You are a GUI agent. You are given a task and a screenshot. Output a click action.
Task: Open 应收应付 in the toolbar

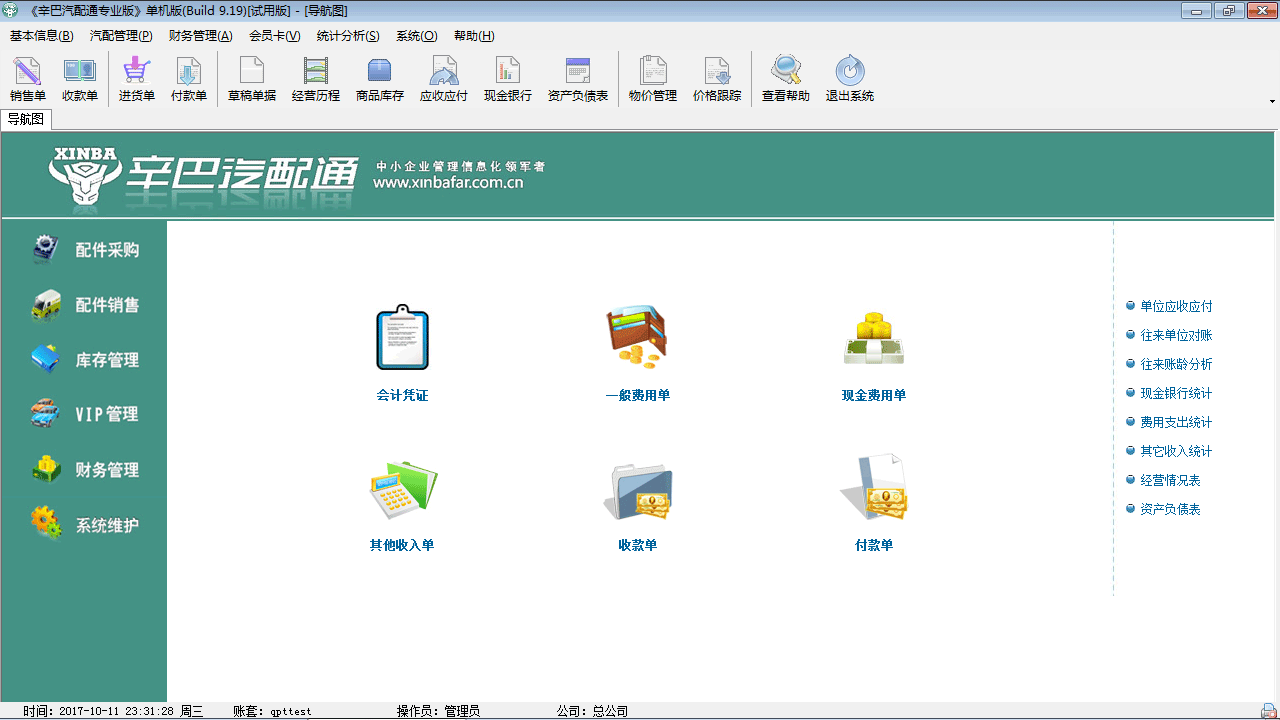click(444, 79)
